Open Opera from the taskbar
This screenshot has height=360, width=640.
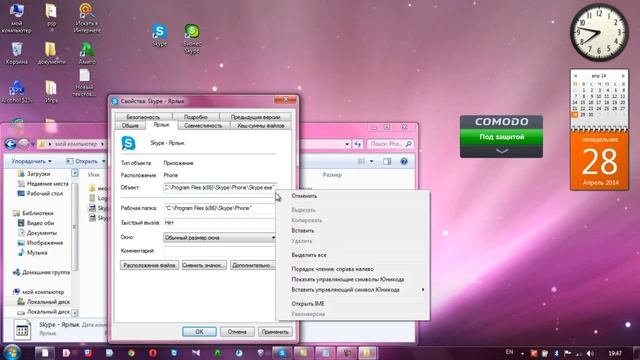(x=153, y=353)
